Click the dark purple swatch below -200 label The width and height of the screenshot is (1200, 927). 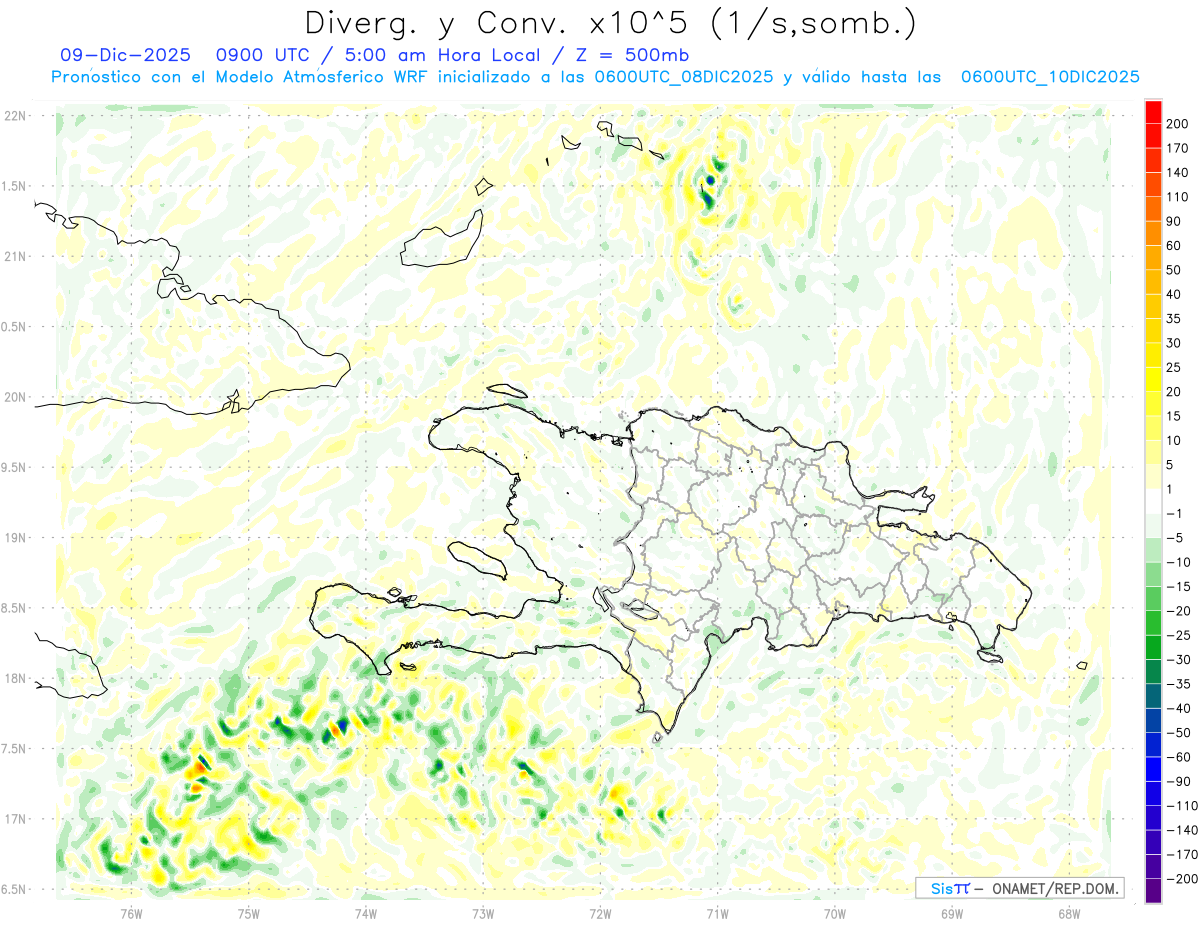click(1154, 891)
